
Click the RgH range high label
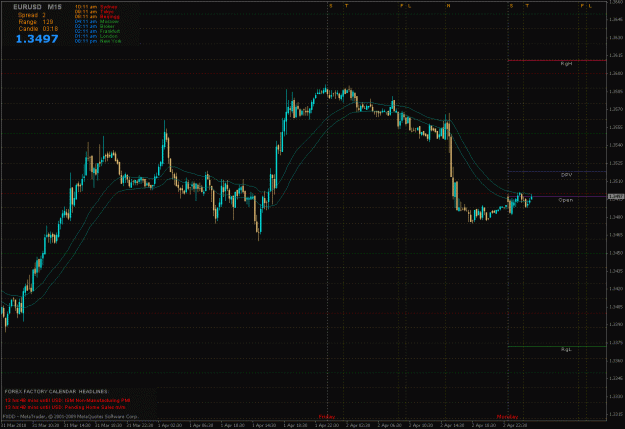pyautogui.click(x=566, y=64)
